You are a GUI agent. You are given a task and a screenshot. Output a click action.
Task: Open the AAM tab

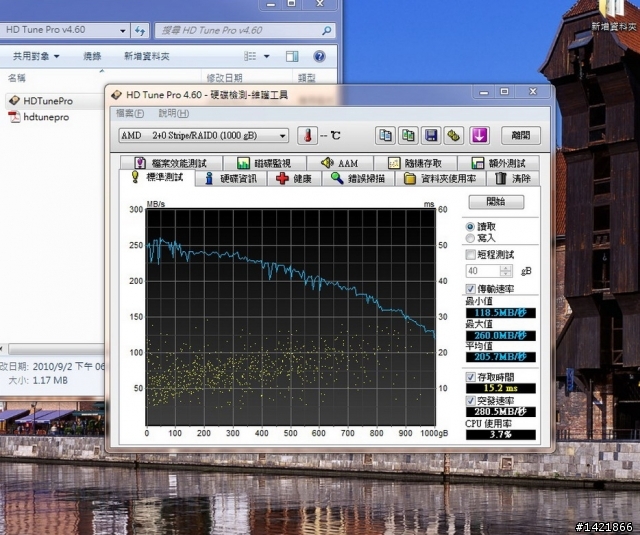pyautogui.click(x=340, y=163)
